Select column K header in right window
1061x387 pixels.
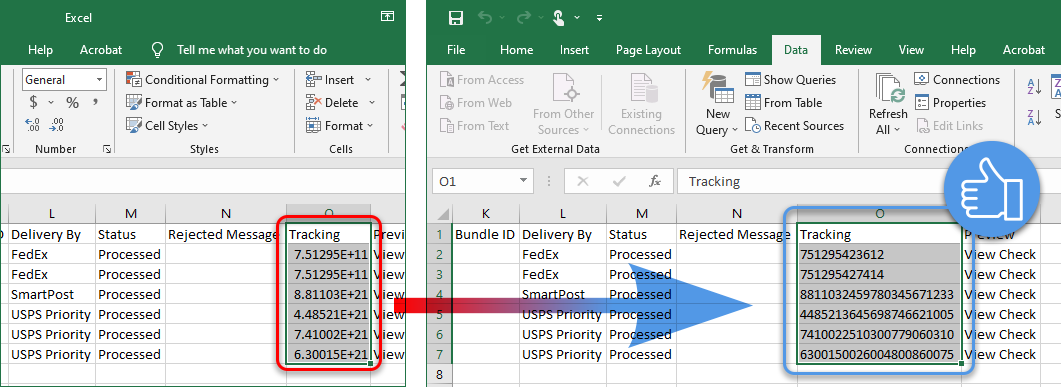(x=485, y=214)
